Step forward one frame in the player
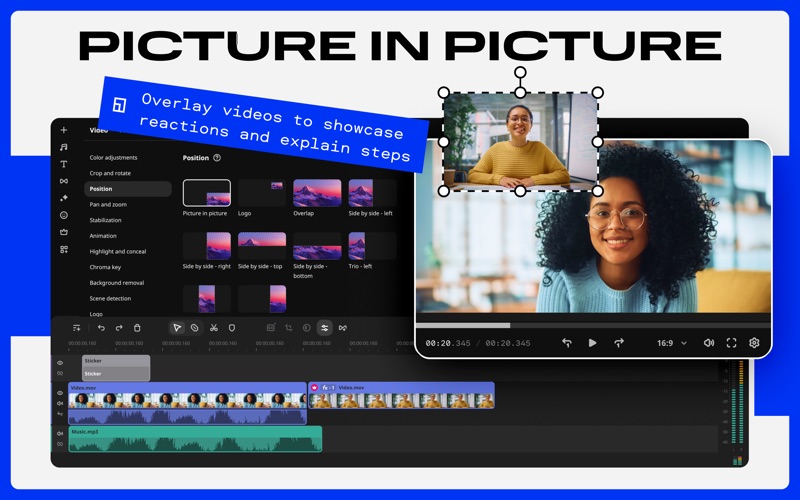The image size is (800, 500). pos(619,343)
